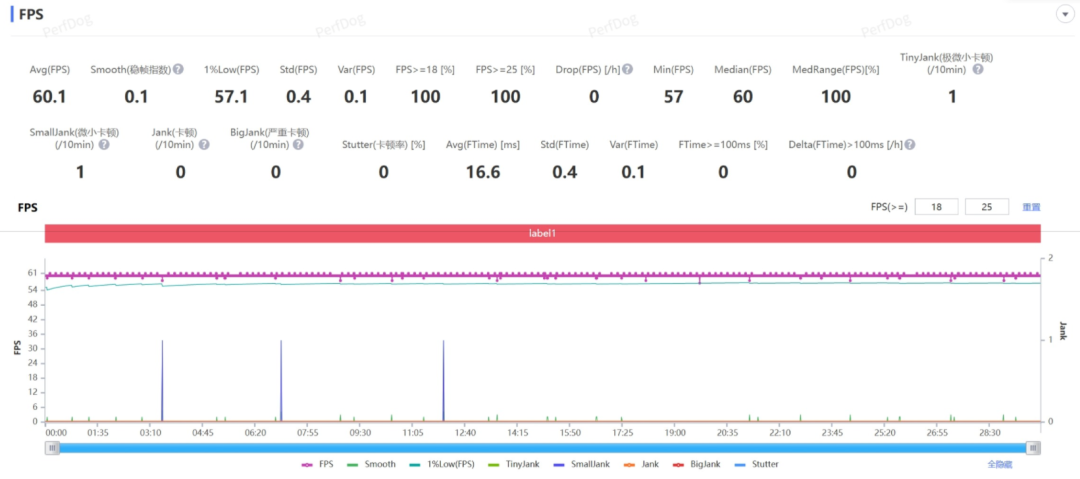
Task: Open help icon for Jank(卡顿) /10min
Action: (x=204, y=145)
